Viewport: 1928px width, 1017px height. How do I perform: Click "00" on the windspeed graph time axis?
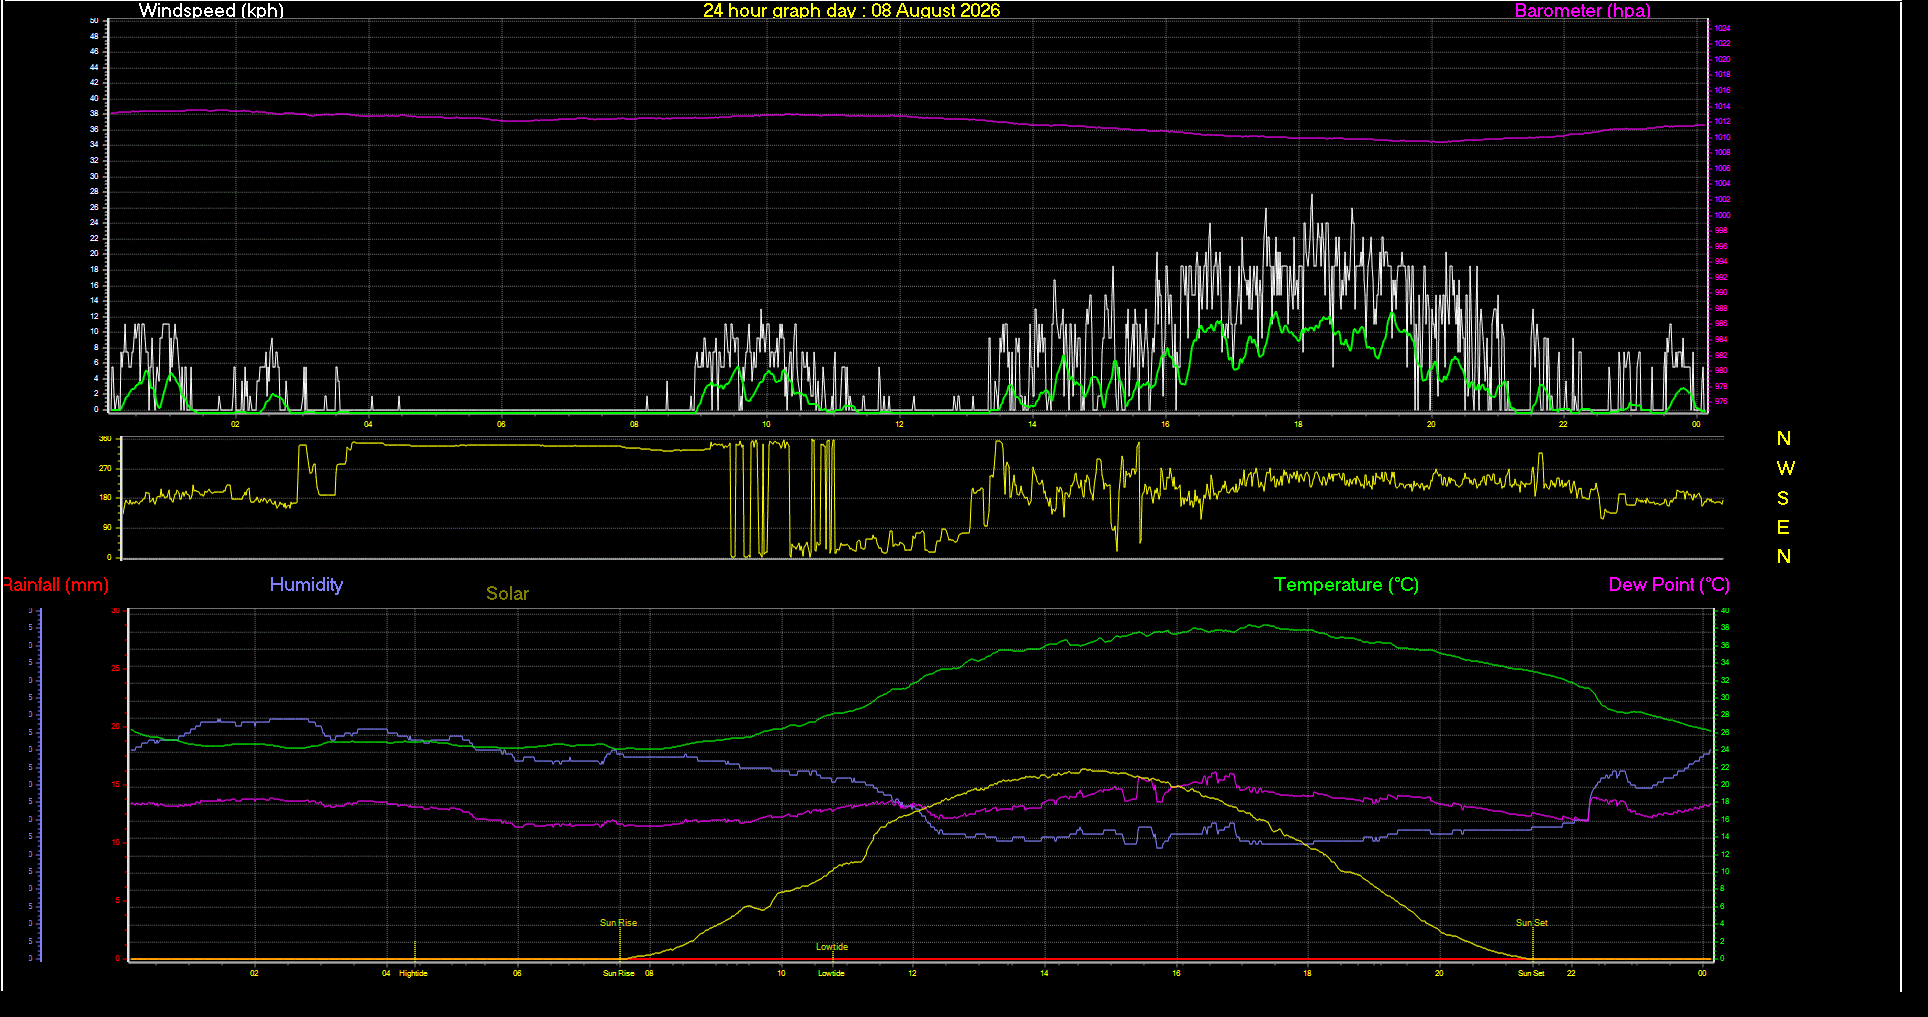pos(1696,425)
